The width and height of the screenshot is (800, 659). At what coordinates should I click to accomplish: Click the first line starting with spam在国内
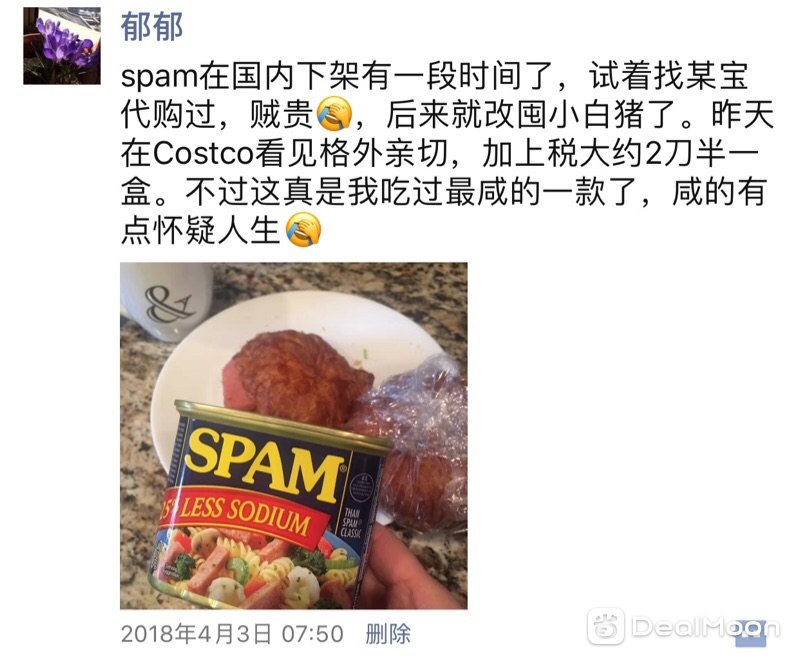tap(435, 76)
